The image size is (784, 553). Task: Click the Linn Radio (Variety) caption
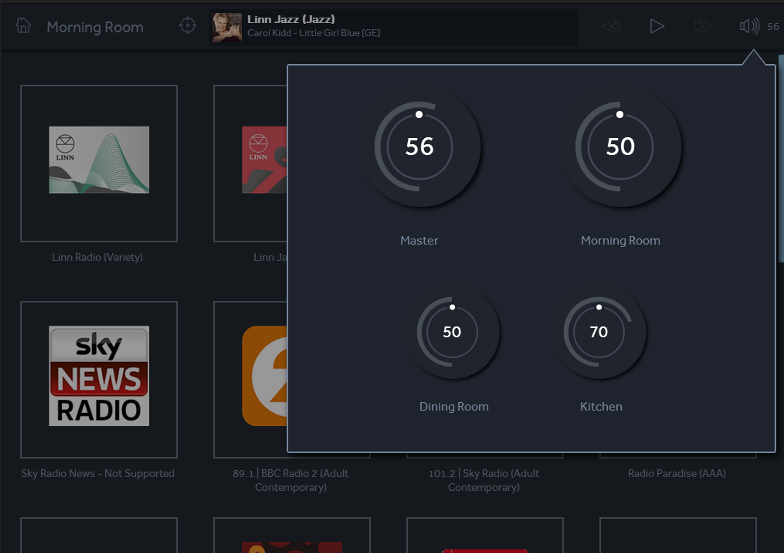point(98,258)
